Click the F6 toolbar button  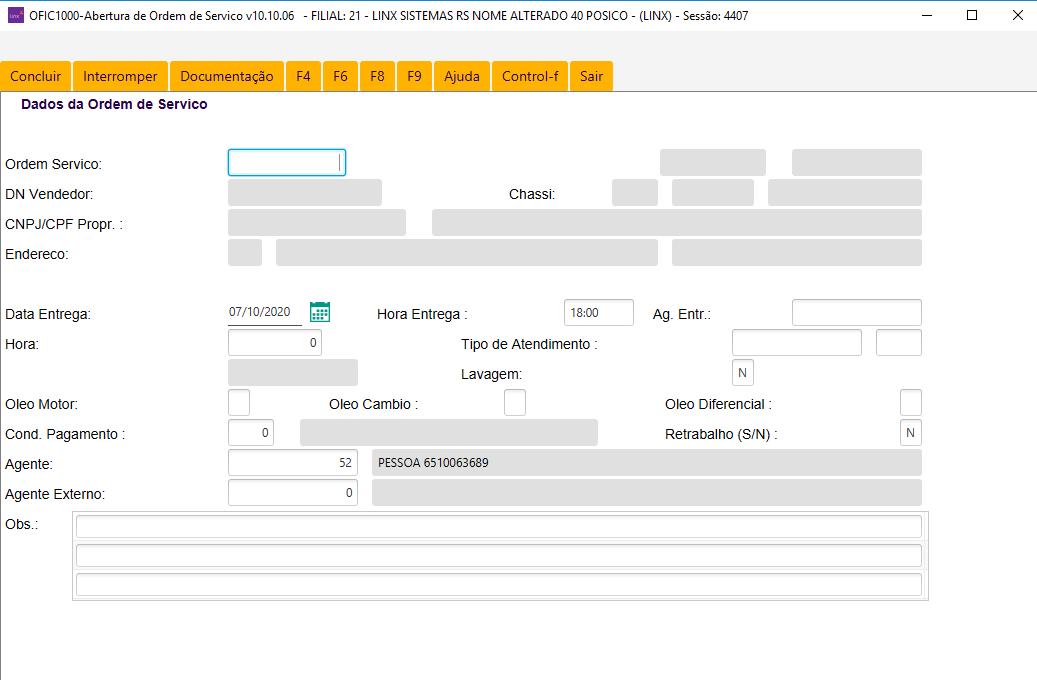click(341, 76)
